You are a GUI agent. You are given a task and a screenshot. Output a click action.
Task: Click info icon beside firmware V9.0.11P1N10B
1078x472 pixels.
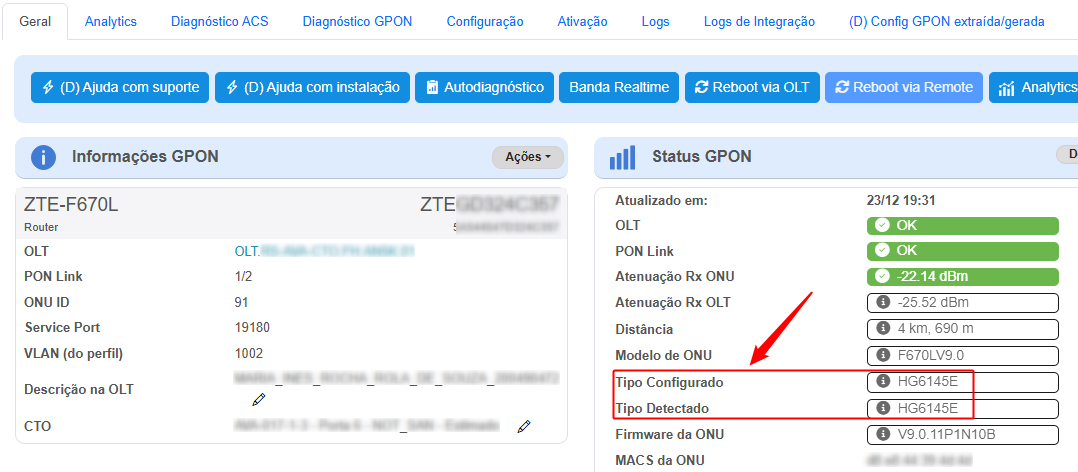883,435
